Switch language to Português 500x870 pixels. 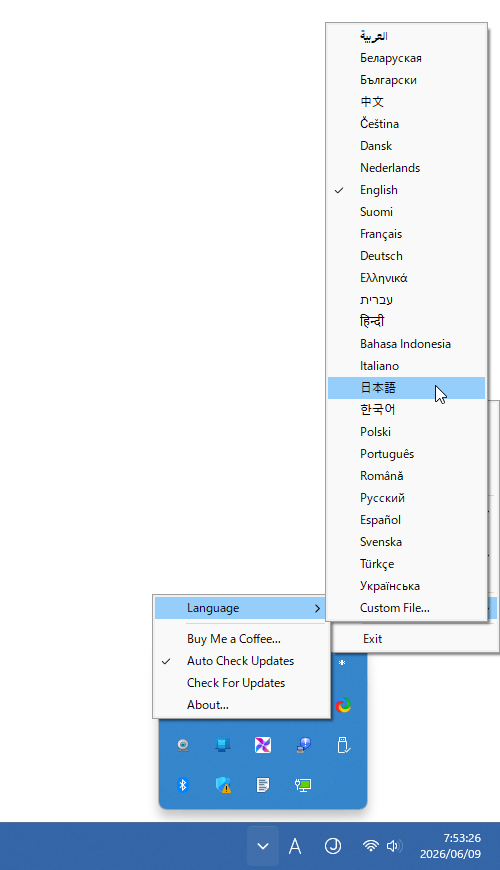tap(406, 454)
